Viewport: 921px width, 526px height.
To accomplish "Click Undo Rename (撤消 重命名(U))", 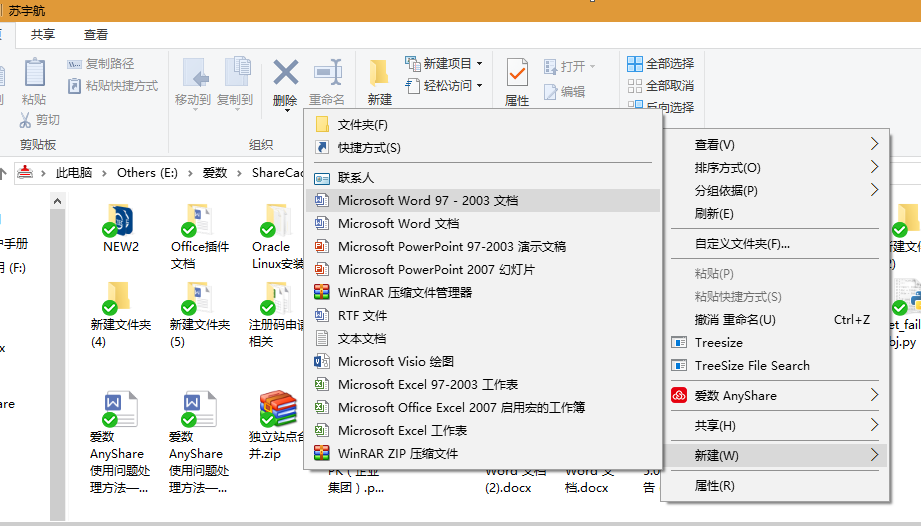I will point(775,319).
